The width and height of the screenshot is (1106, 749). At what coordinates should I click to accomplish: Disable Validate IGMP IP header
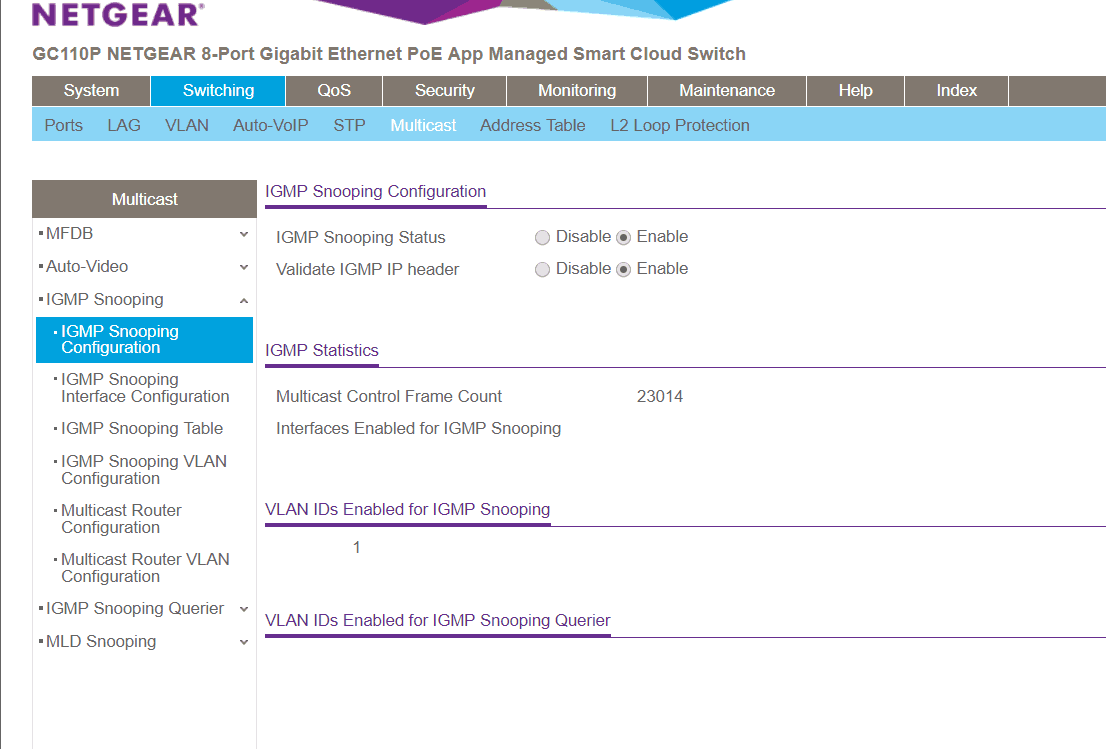542,270
